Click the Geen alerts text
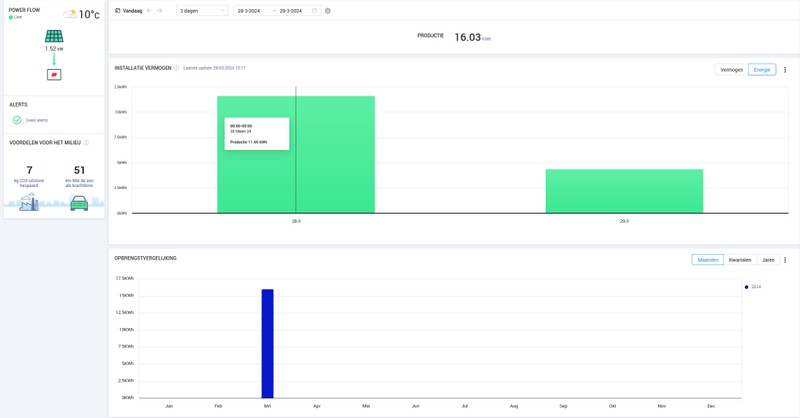Image resolution: width=800 pixels, height=418 pixels. [37, 120]
